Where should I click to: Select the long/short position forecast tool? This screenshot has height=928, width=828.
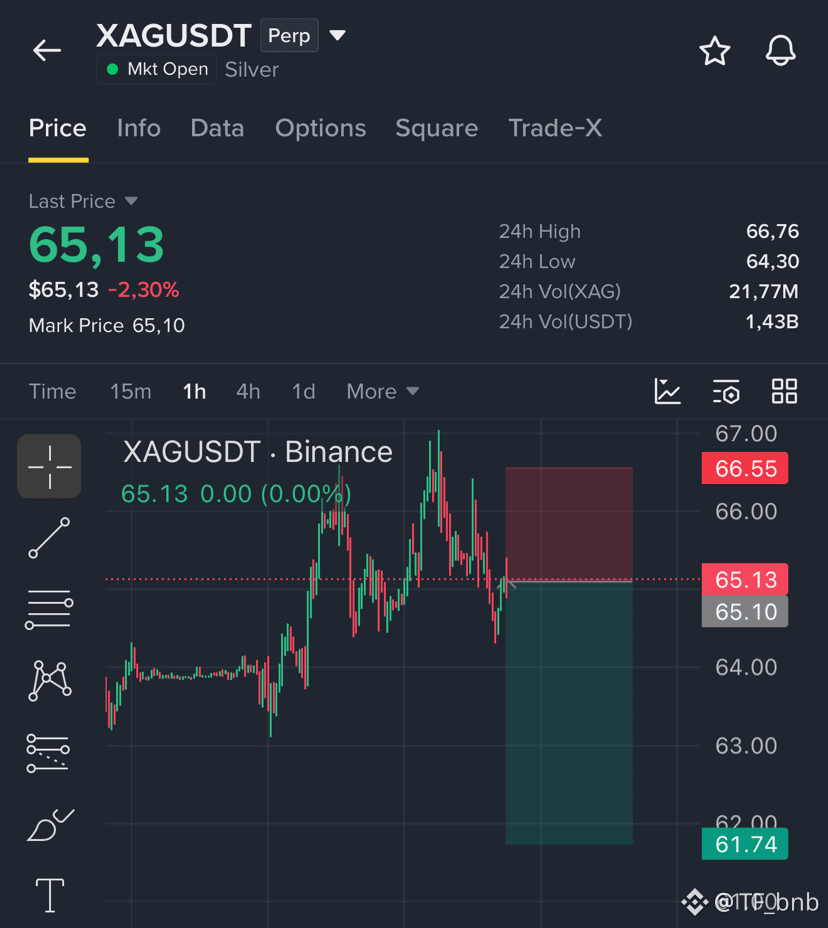48,753
